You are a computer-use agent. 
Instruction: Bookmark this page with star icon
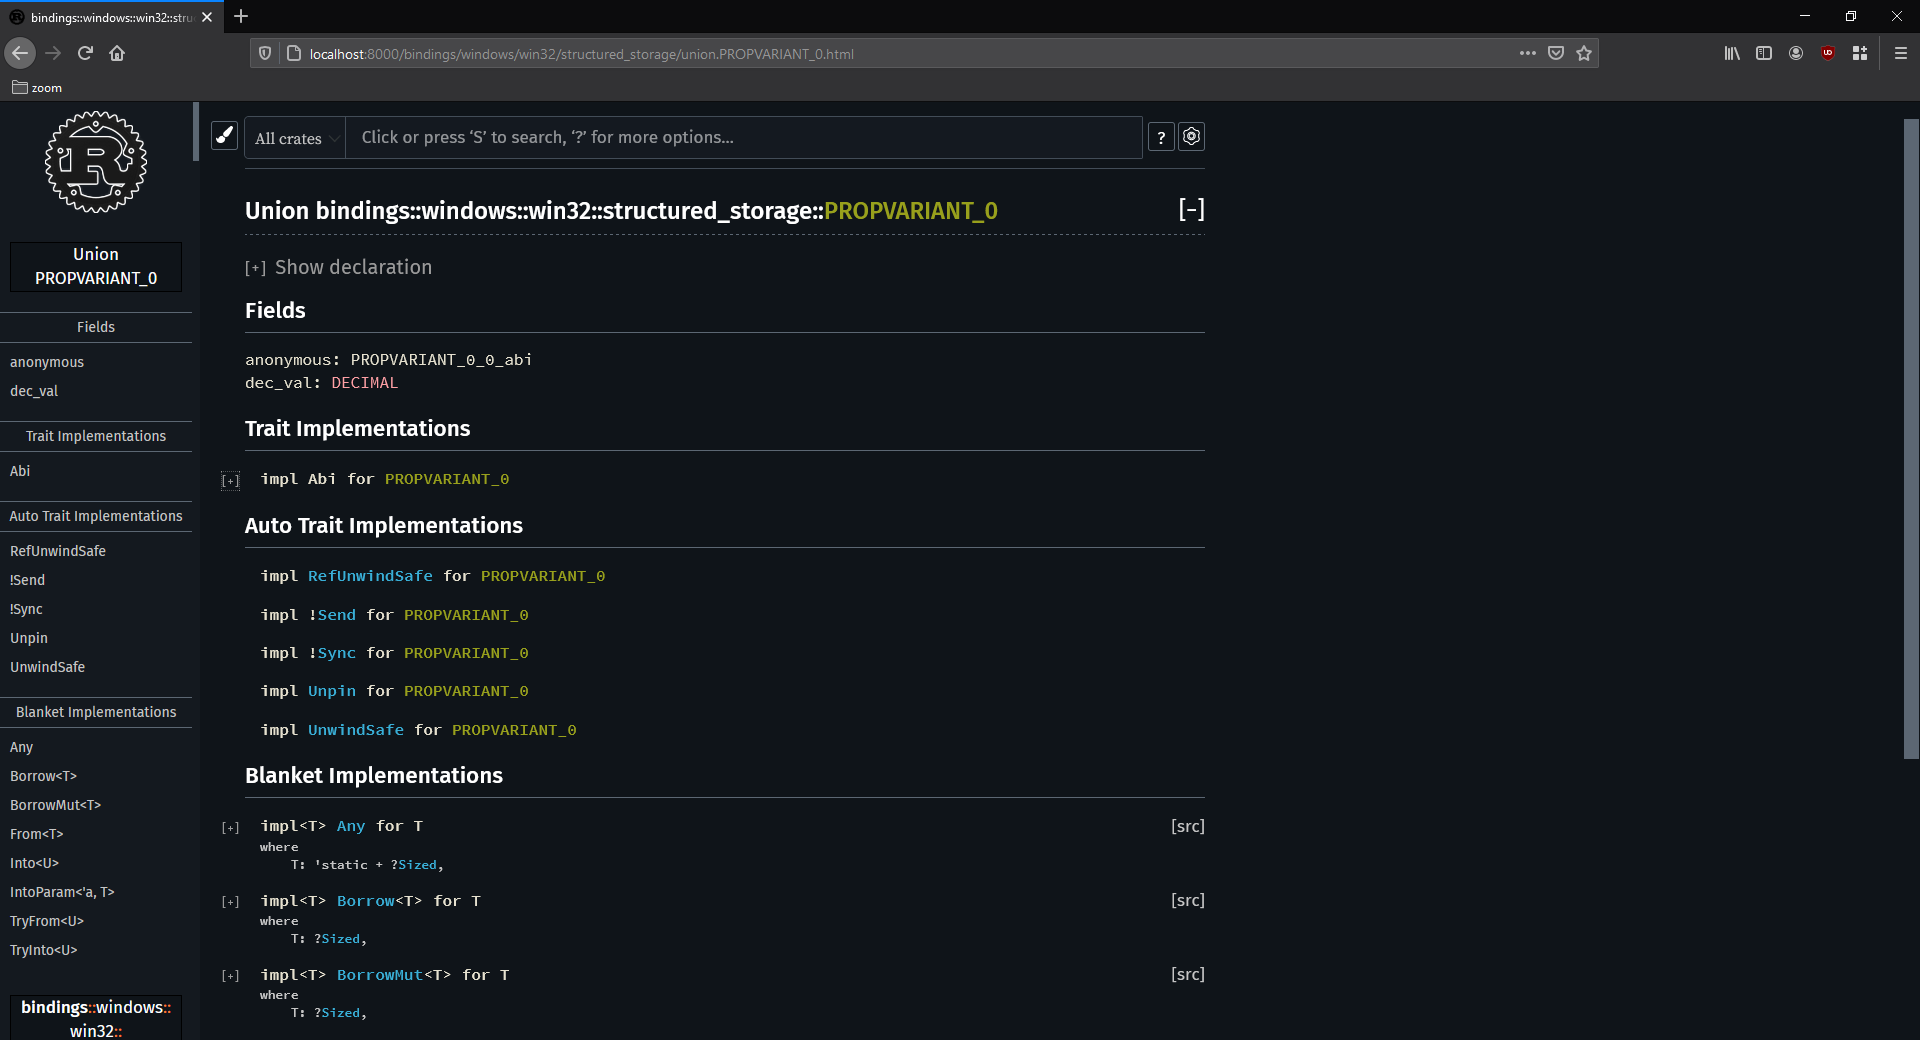pos(1584,53)
